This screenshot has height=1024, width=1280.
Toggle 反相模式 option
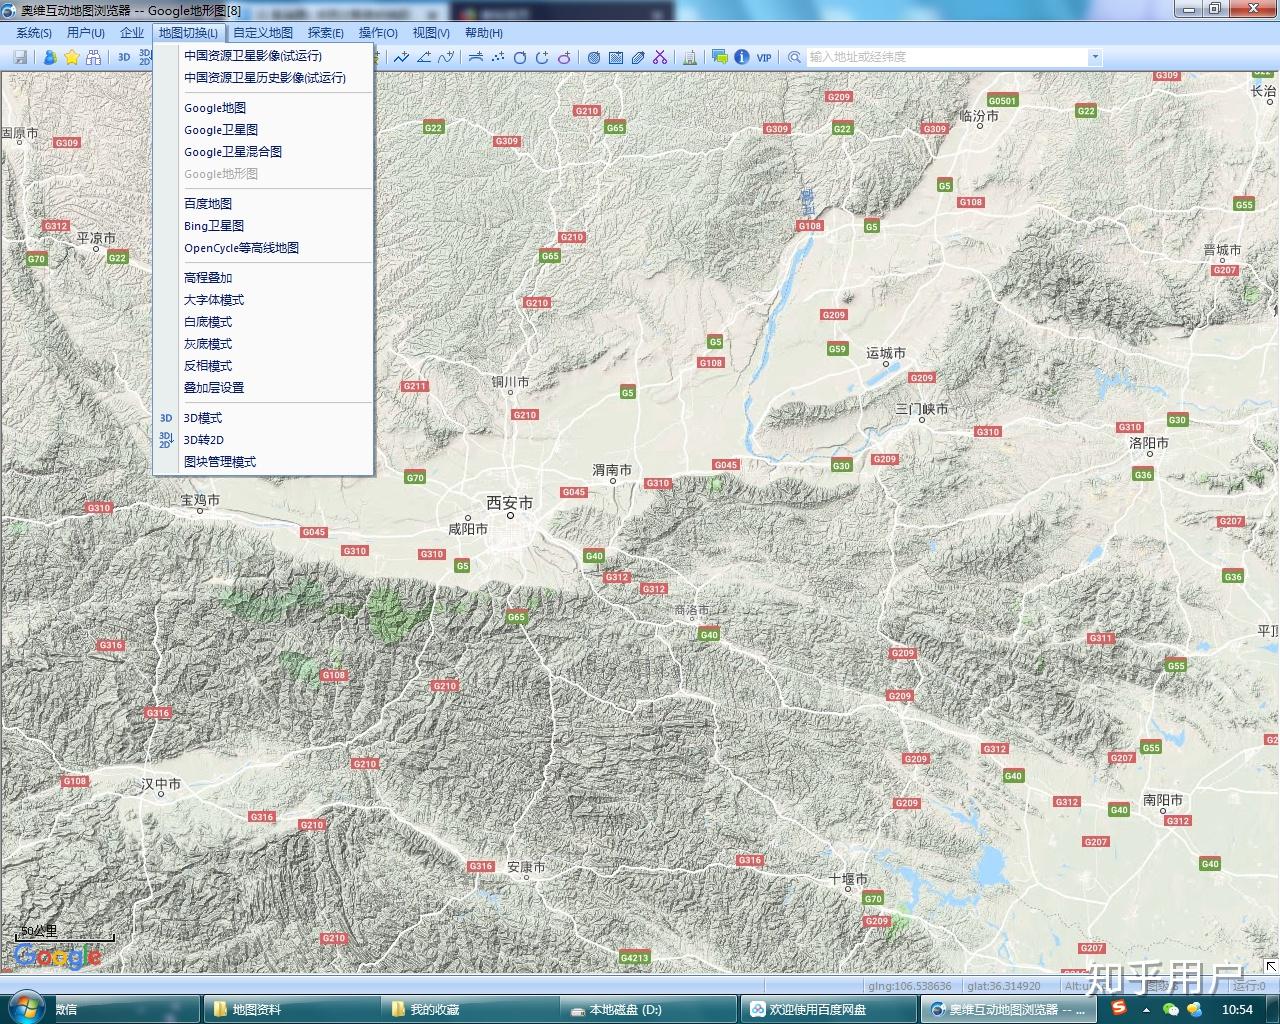(208, 366)
